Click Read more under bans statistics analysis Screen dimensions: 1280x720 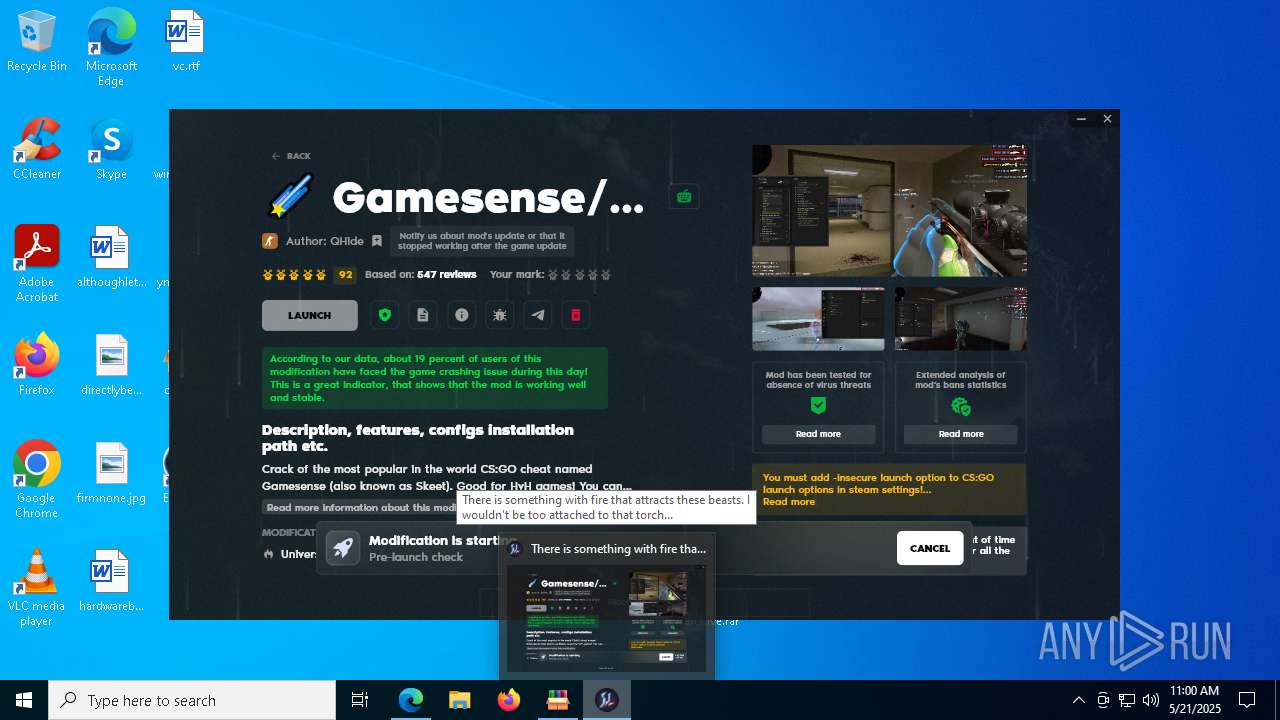click(960, 434)
